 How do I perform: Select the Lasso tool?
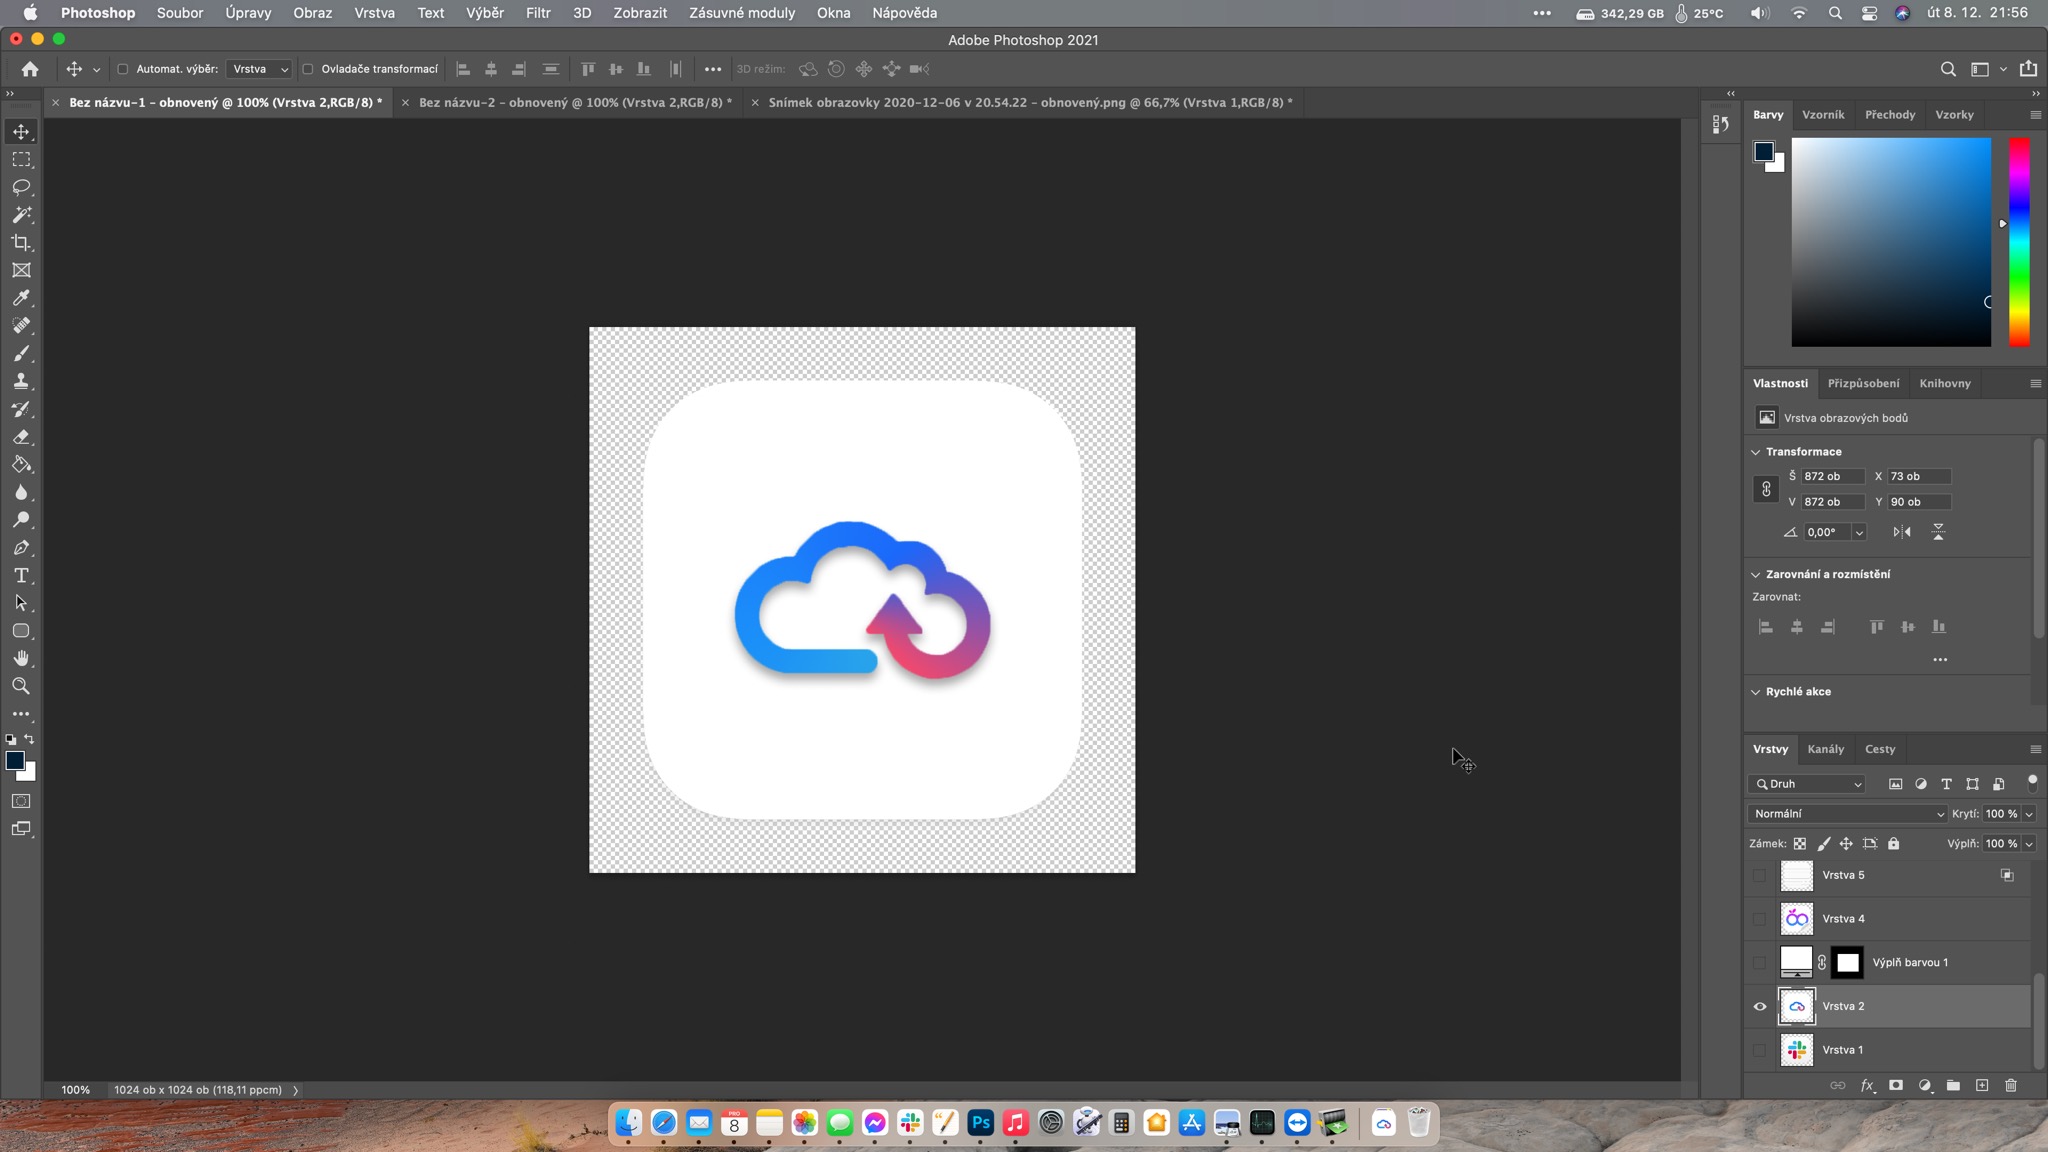pyautogui.click(x=21, y=187)
